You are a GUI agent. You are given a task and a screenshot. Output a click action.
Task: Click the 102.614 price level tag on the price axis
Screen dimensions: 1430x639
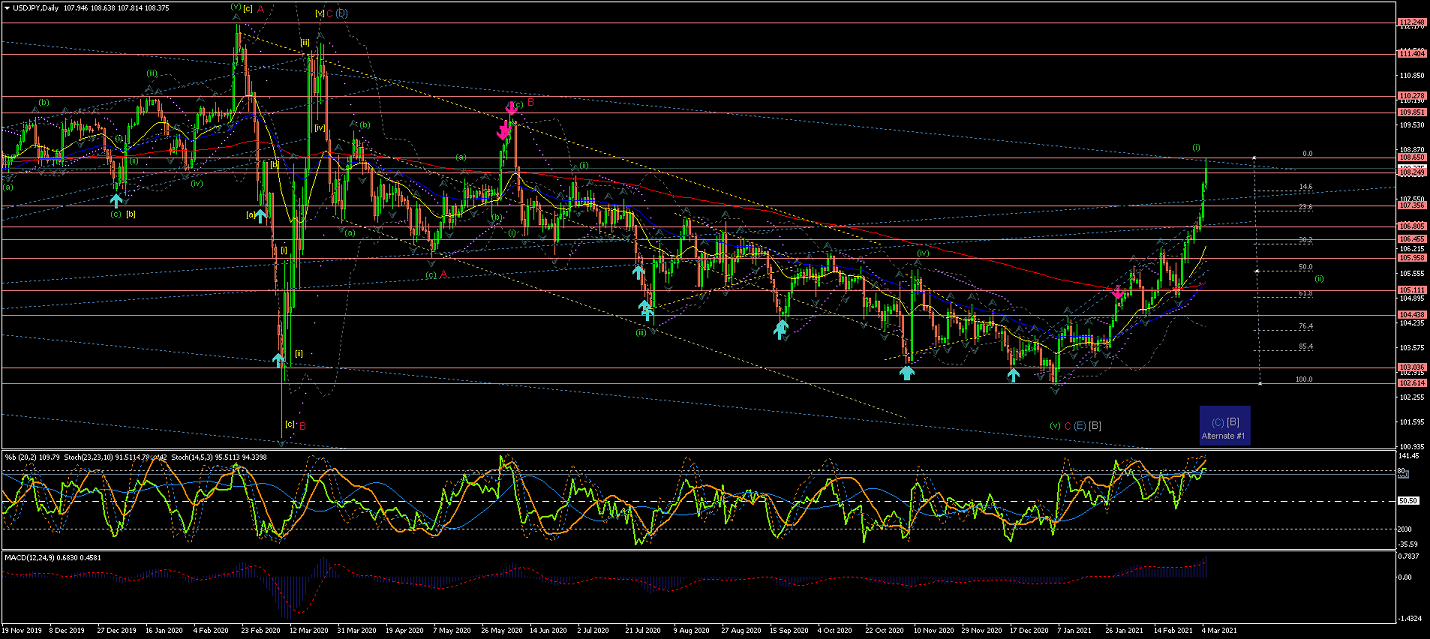1411,383
